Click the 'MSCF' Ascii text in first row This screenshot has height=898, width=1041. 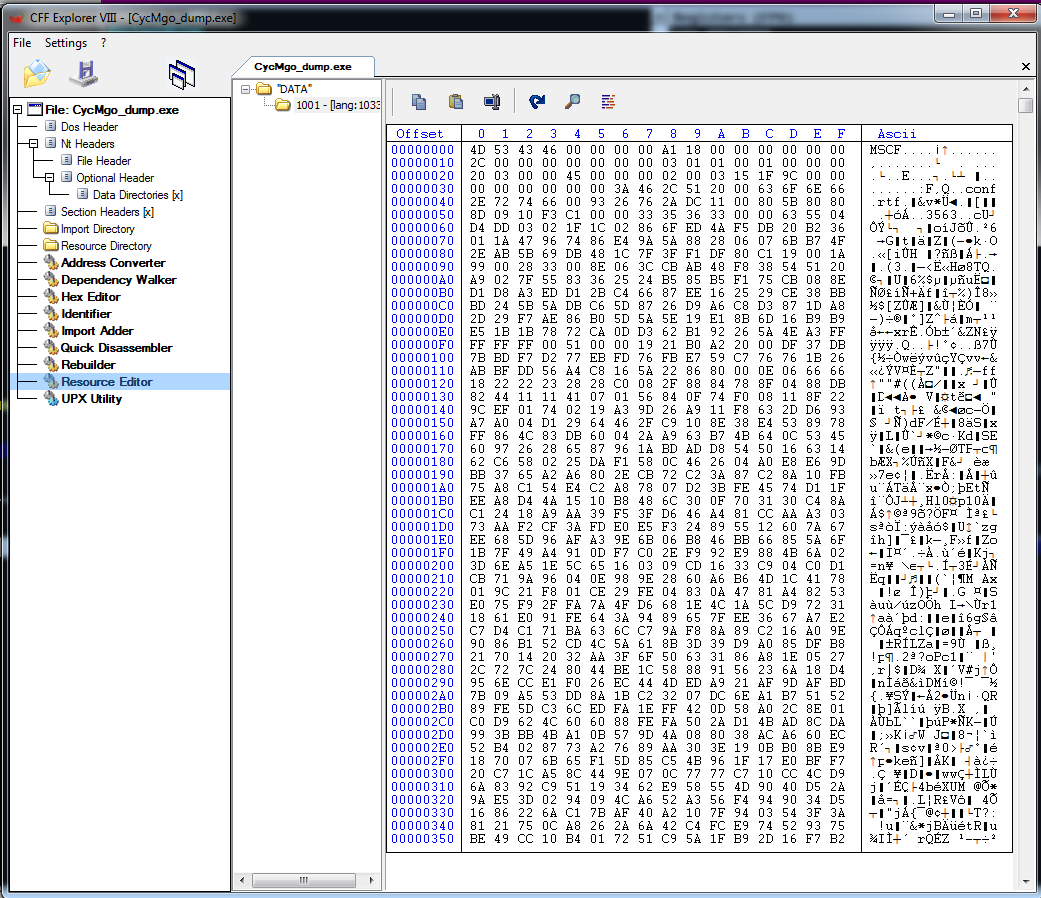pyautogui.click(x=886, y=150)
